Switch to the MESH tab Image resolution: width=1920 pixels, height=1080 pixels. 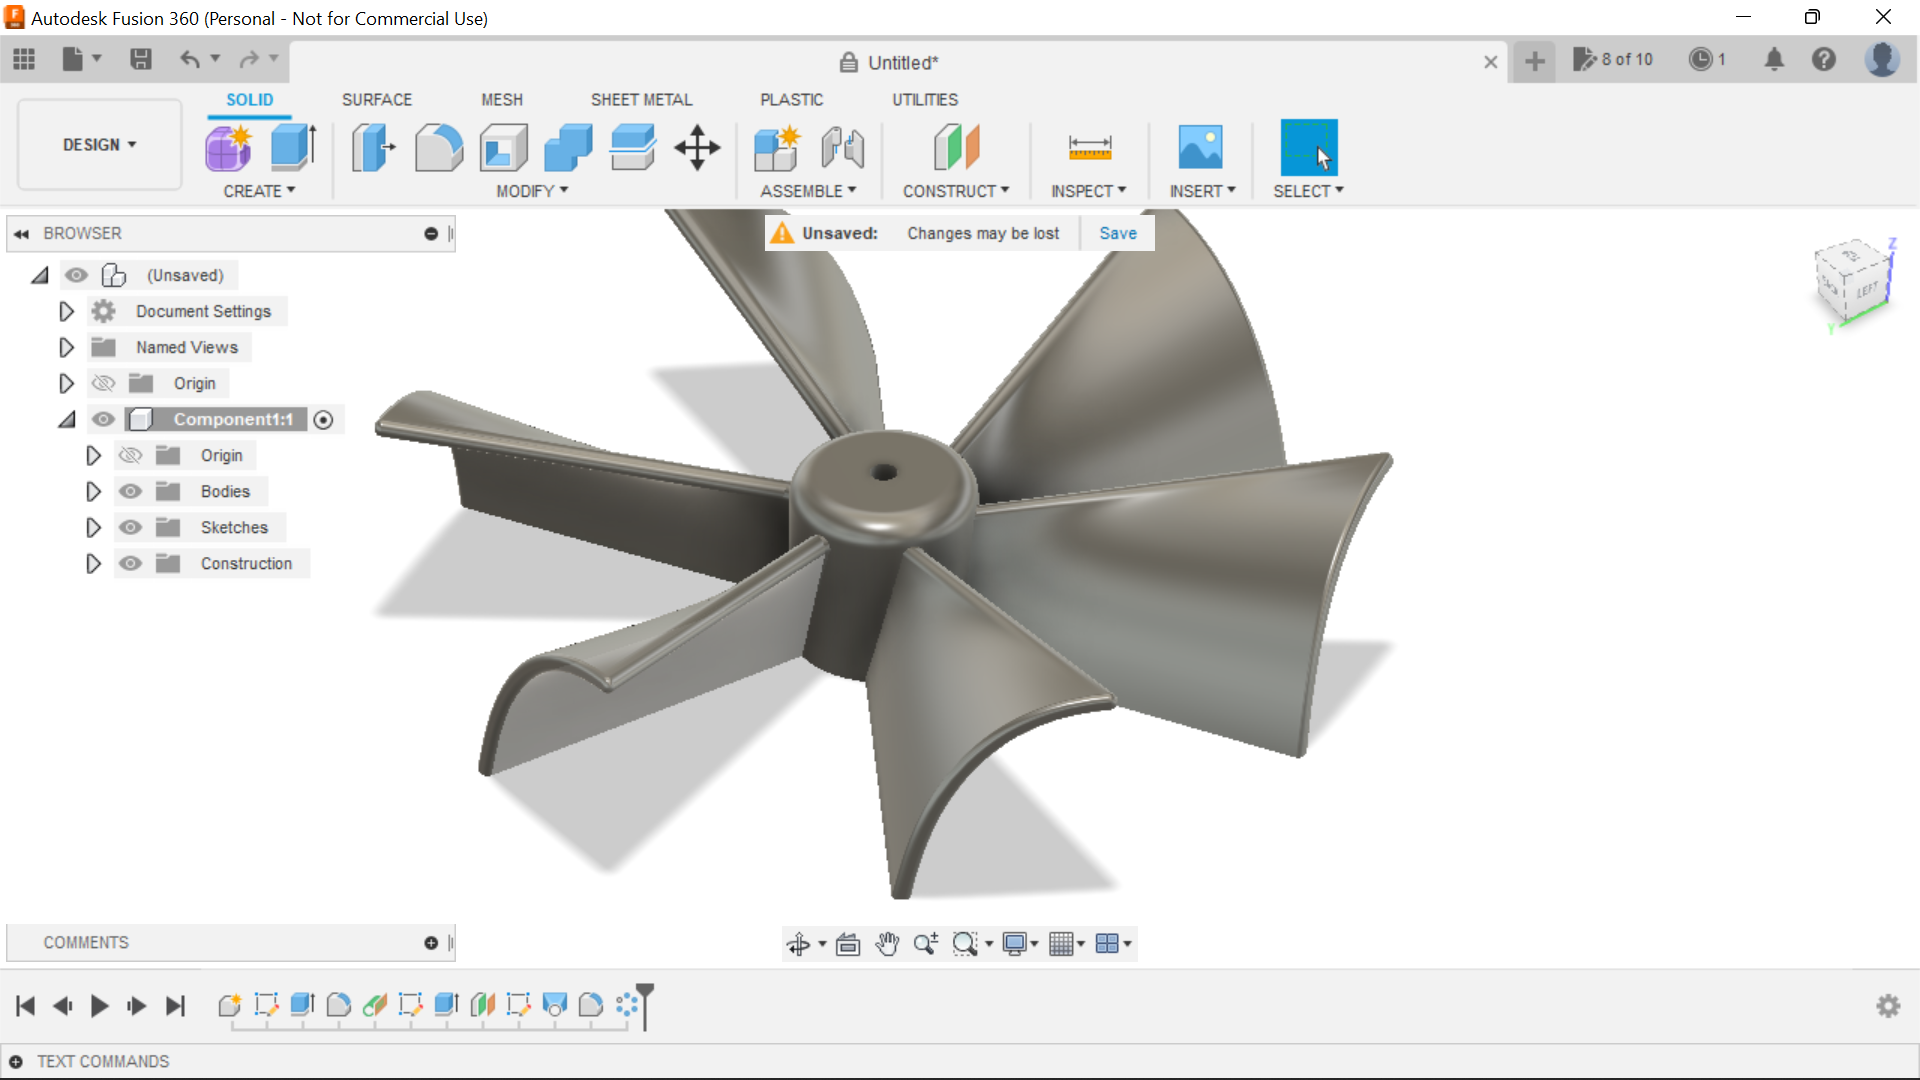(x=502, y=100)
